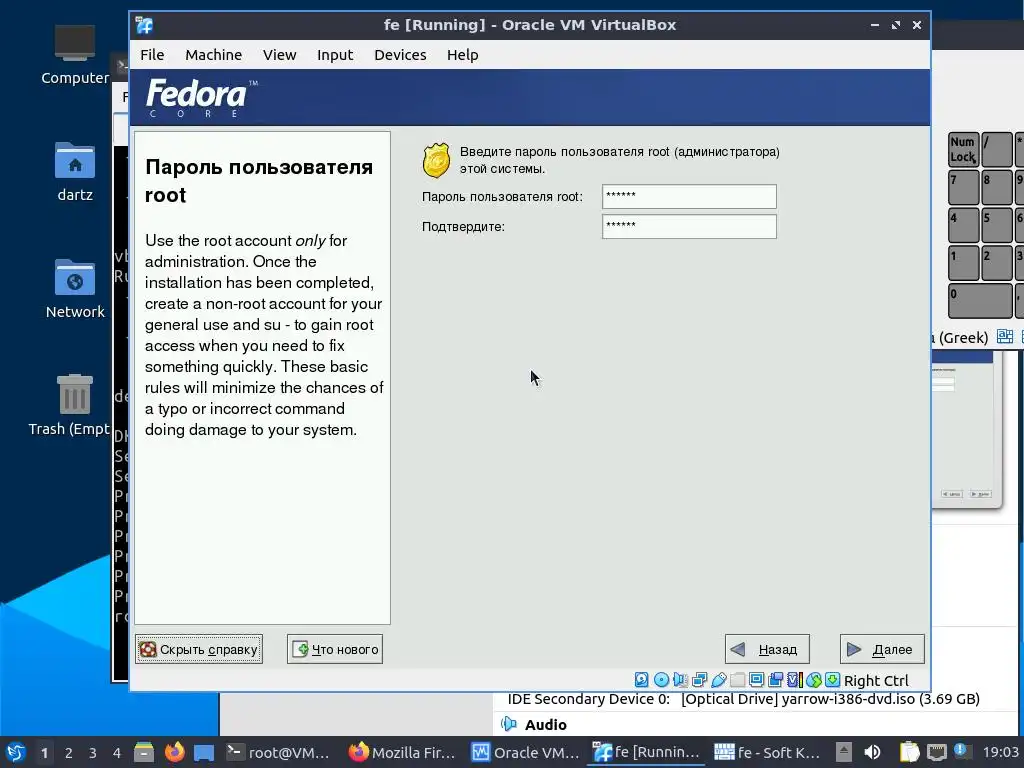Open the Help menu

click(x=462, y=55)
